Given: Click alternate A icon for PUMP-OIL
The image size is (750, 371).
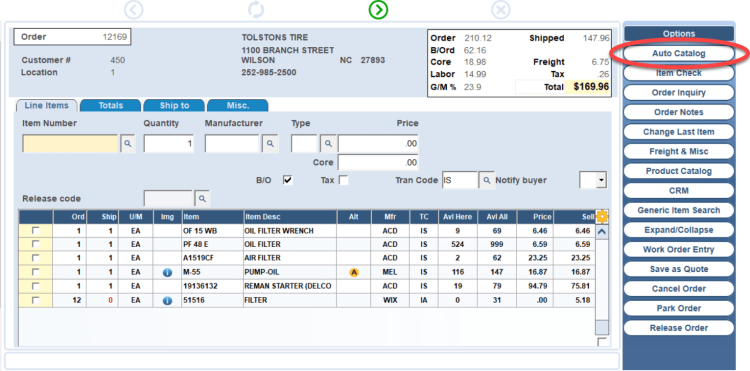Looking at the screenshot, I should (353, 273).
